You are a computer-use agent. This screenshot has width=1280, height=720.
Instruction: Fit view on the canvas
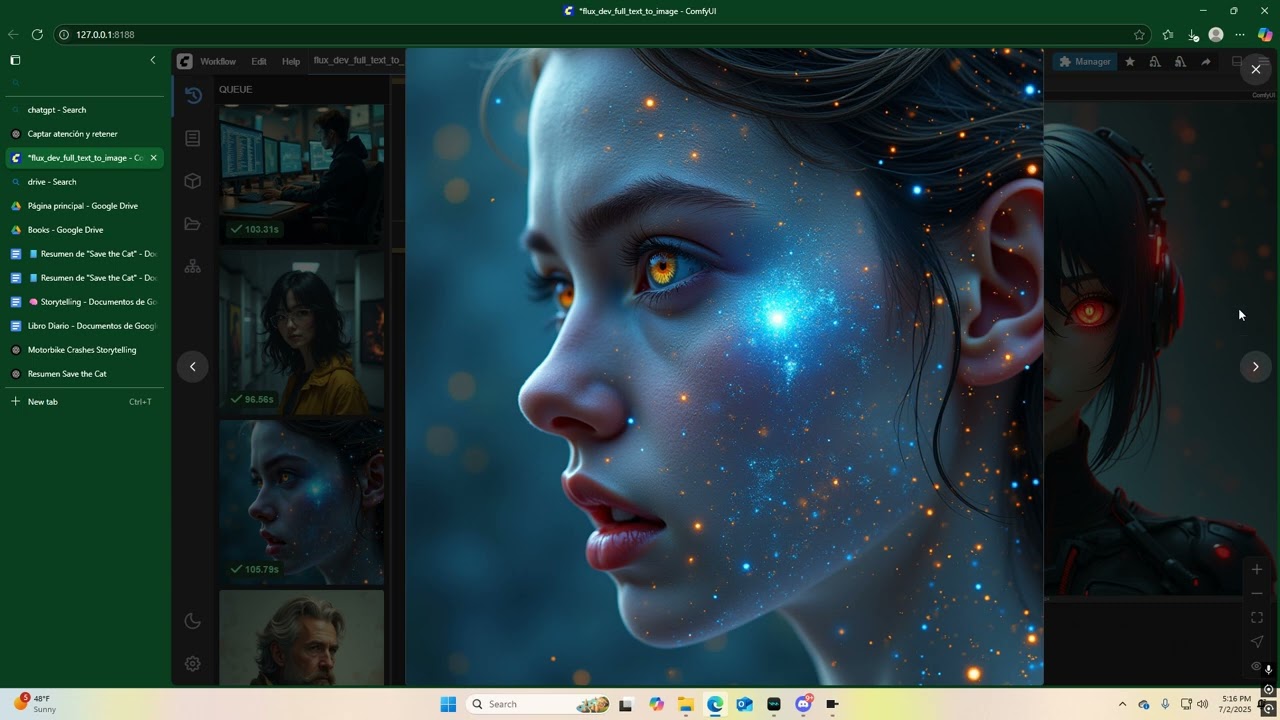pos(1257,618)
